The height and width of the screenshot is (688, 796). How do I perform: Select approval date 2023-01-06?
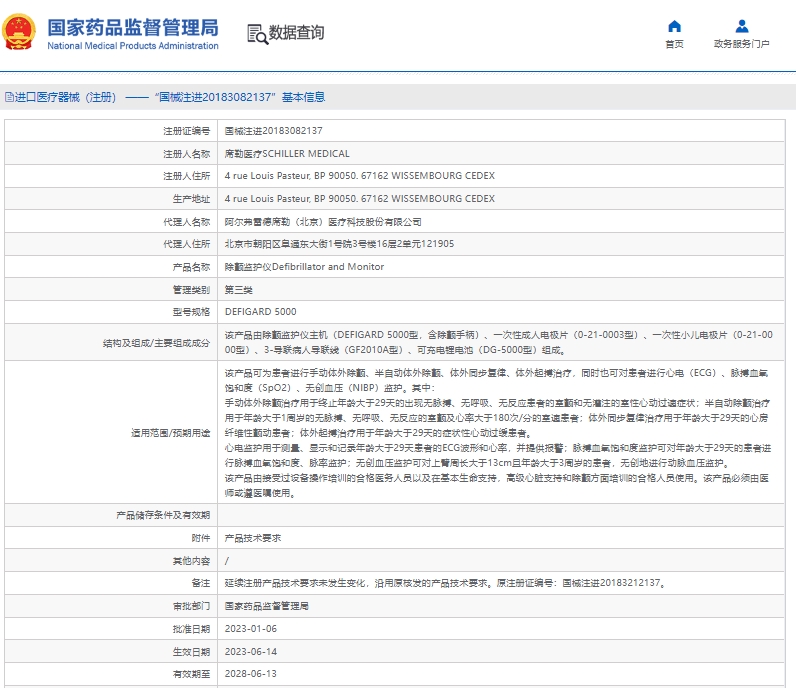click(x=251, y=629)
